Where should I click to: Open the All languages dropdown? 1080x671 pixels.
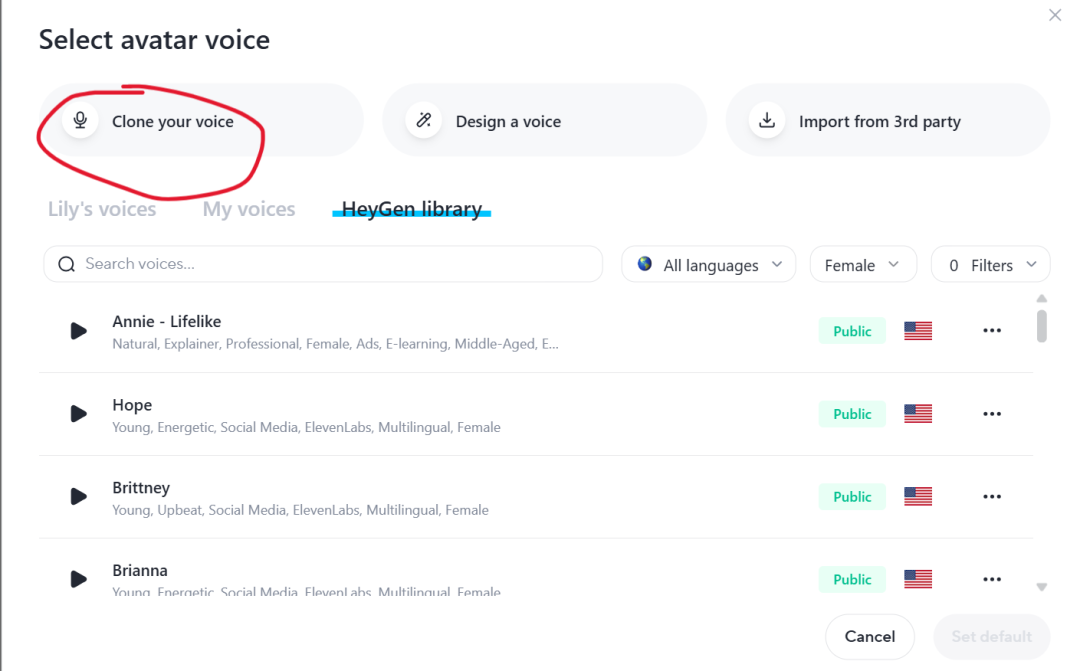708,265
